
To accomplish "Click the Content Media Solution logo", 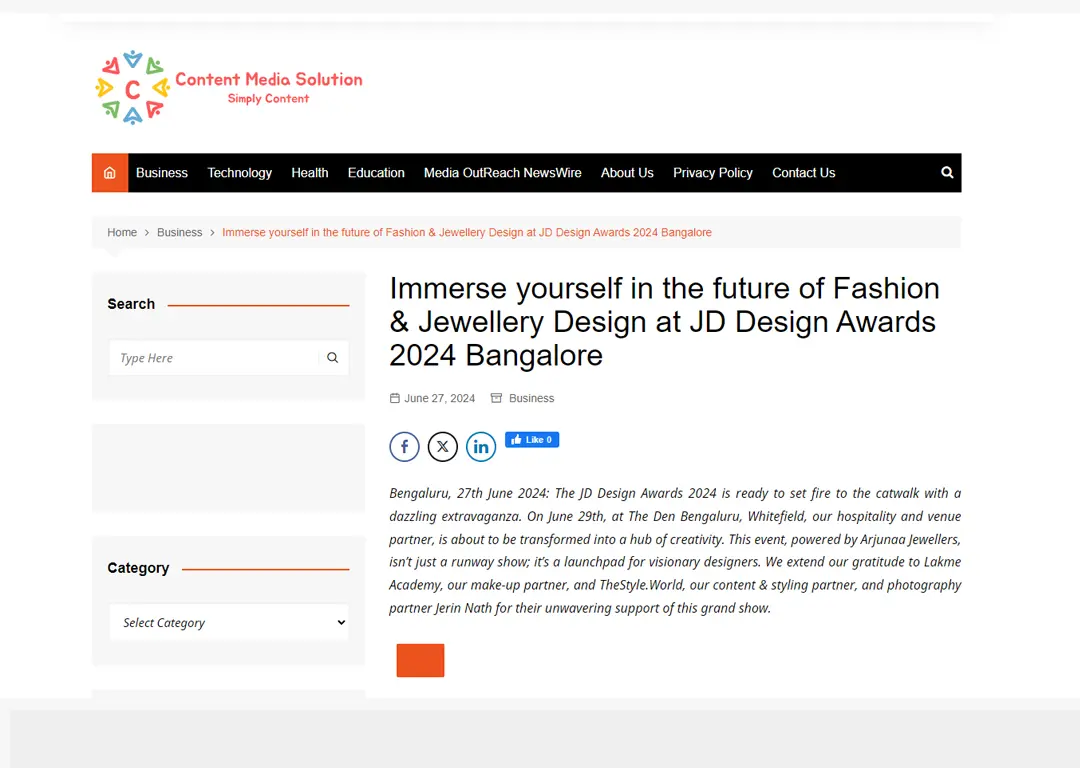I will coord(229,87).
